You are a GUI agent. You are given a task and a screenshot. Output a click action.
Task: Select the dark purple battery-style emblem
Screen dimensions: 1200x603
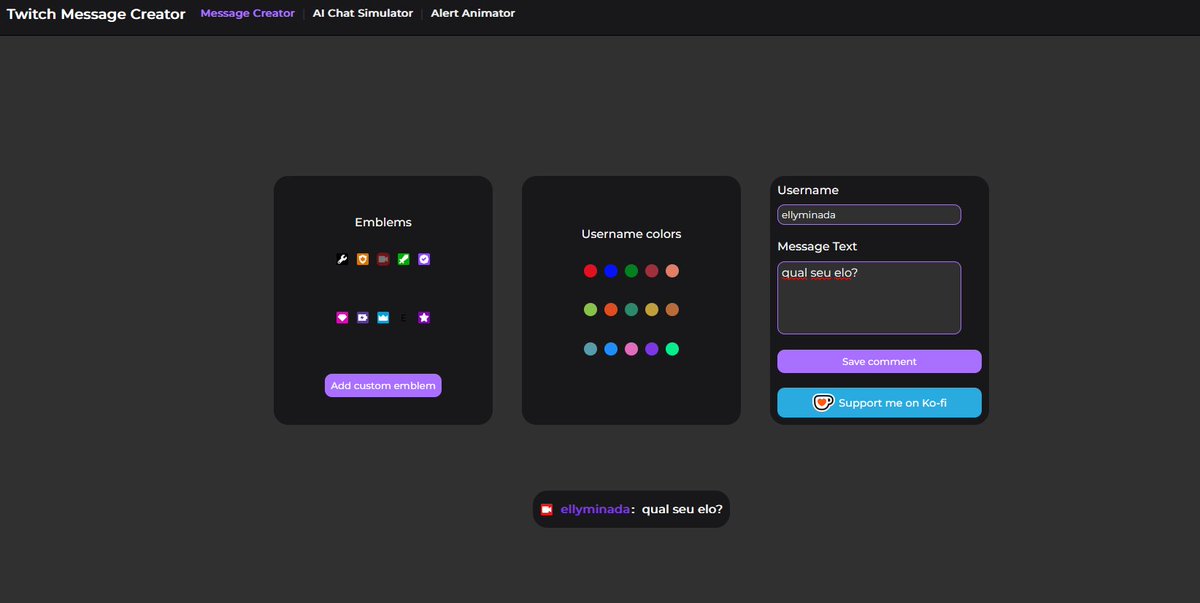pos(363,318)
